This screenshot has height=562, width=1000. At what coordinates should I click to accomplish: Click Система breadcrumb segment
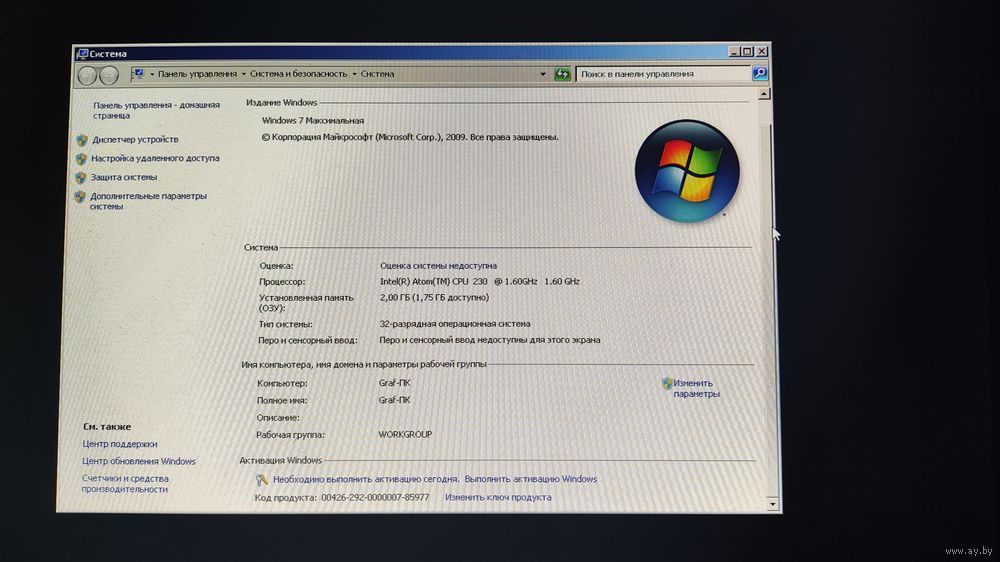pos(378,74)
